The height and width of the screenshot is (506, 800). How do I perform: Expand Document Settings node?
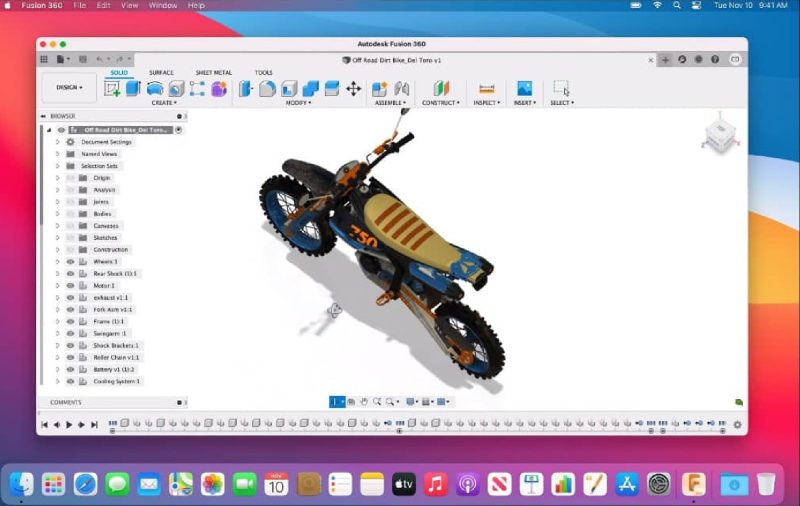pyautogui.click(x=58, y=142)
